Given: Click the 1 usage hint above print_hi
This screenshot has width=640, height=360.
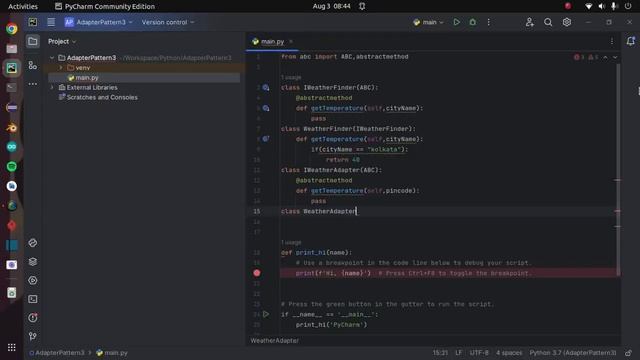Looking at the screenshot, I should 291,242.
